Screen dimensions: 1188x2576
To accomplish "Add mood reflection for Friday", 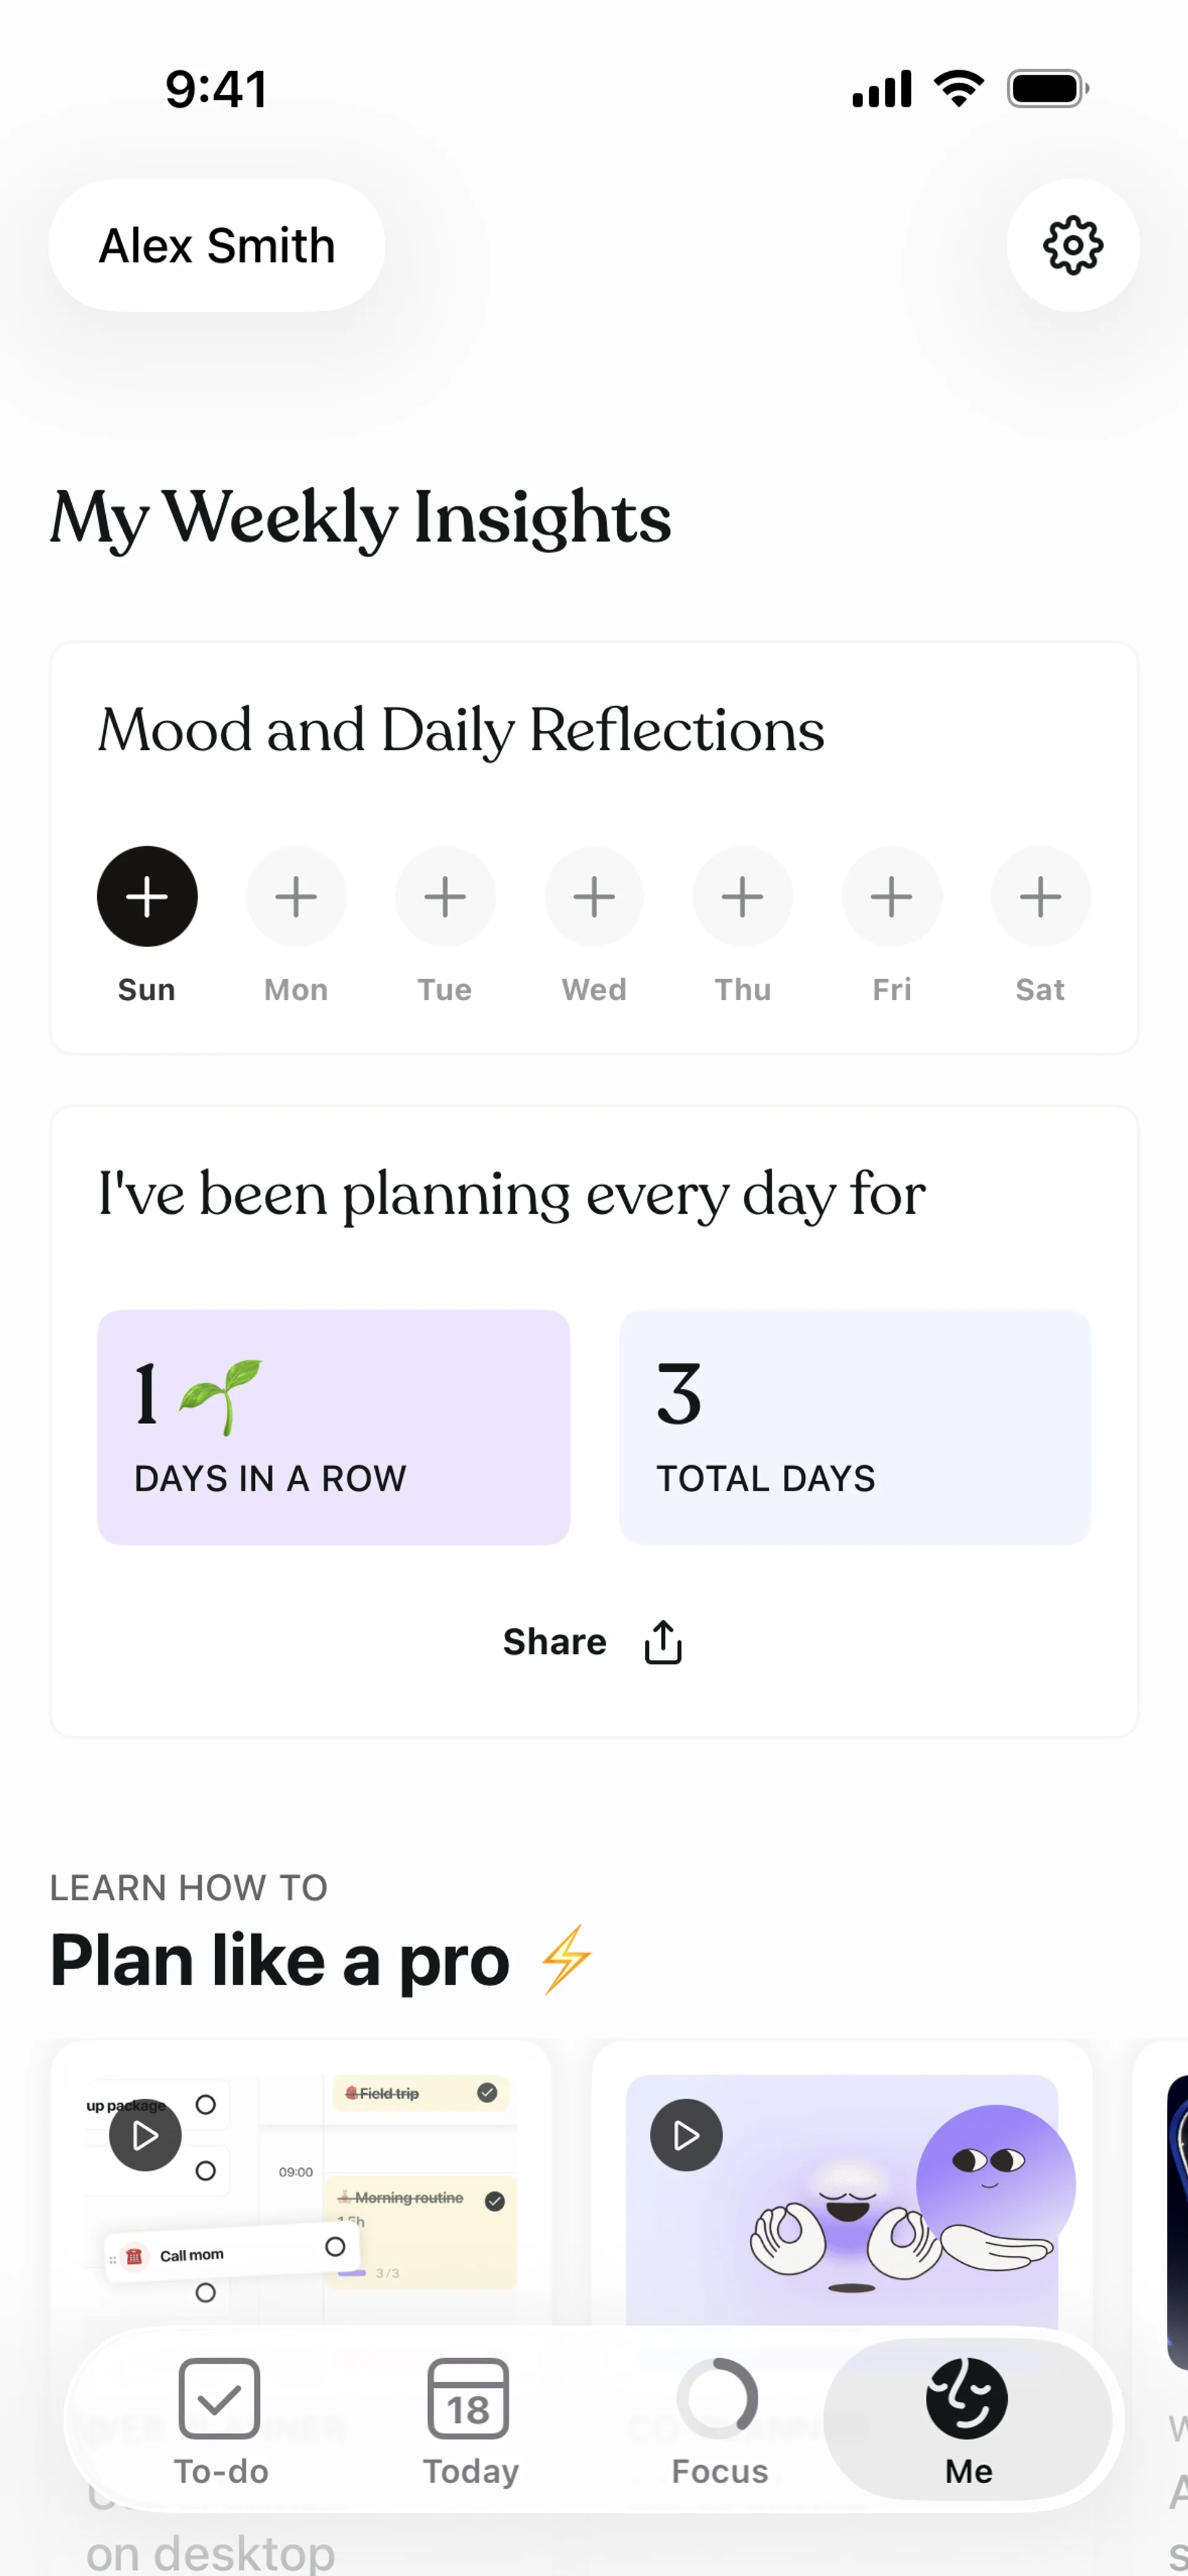I will point(891,896).
